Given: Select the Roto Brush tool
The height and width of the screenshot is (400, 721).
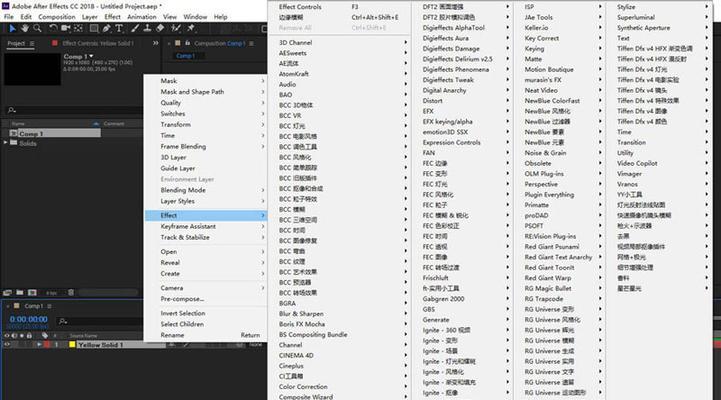Looking at the screenshot, I should (x=176, y=29).
